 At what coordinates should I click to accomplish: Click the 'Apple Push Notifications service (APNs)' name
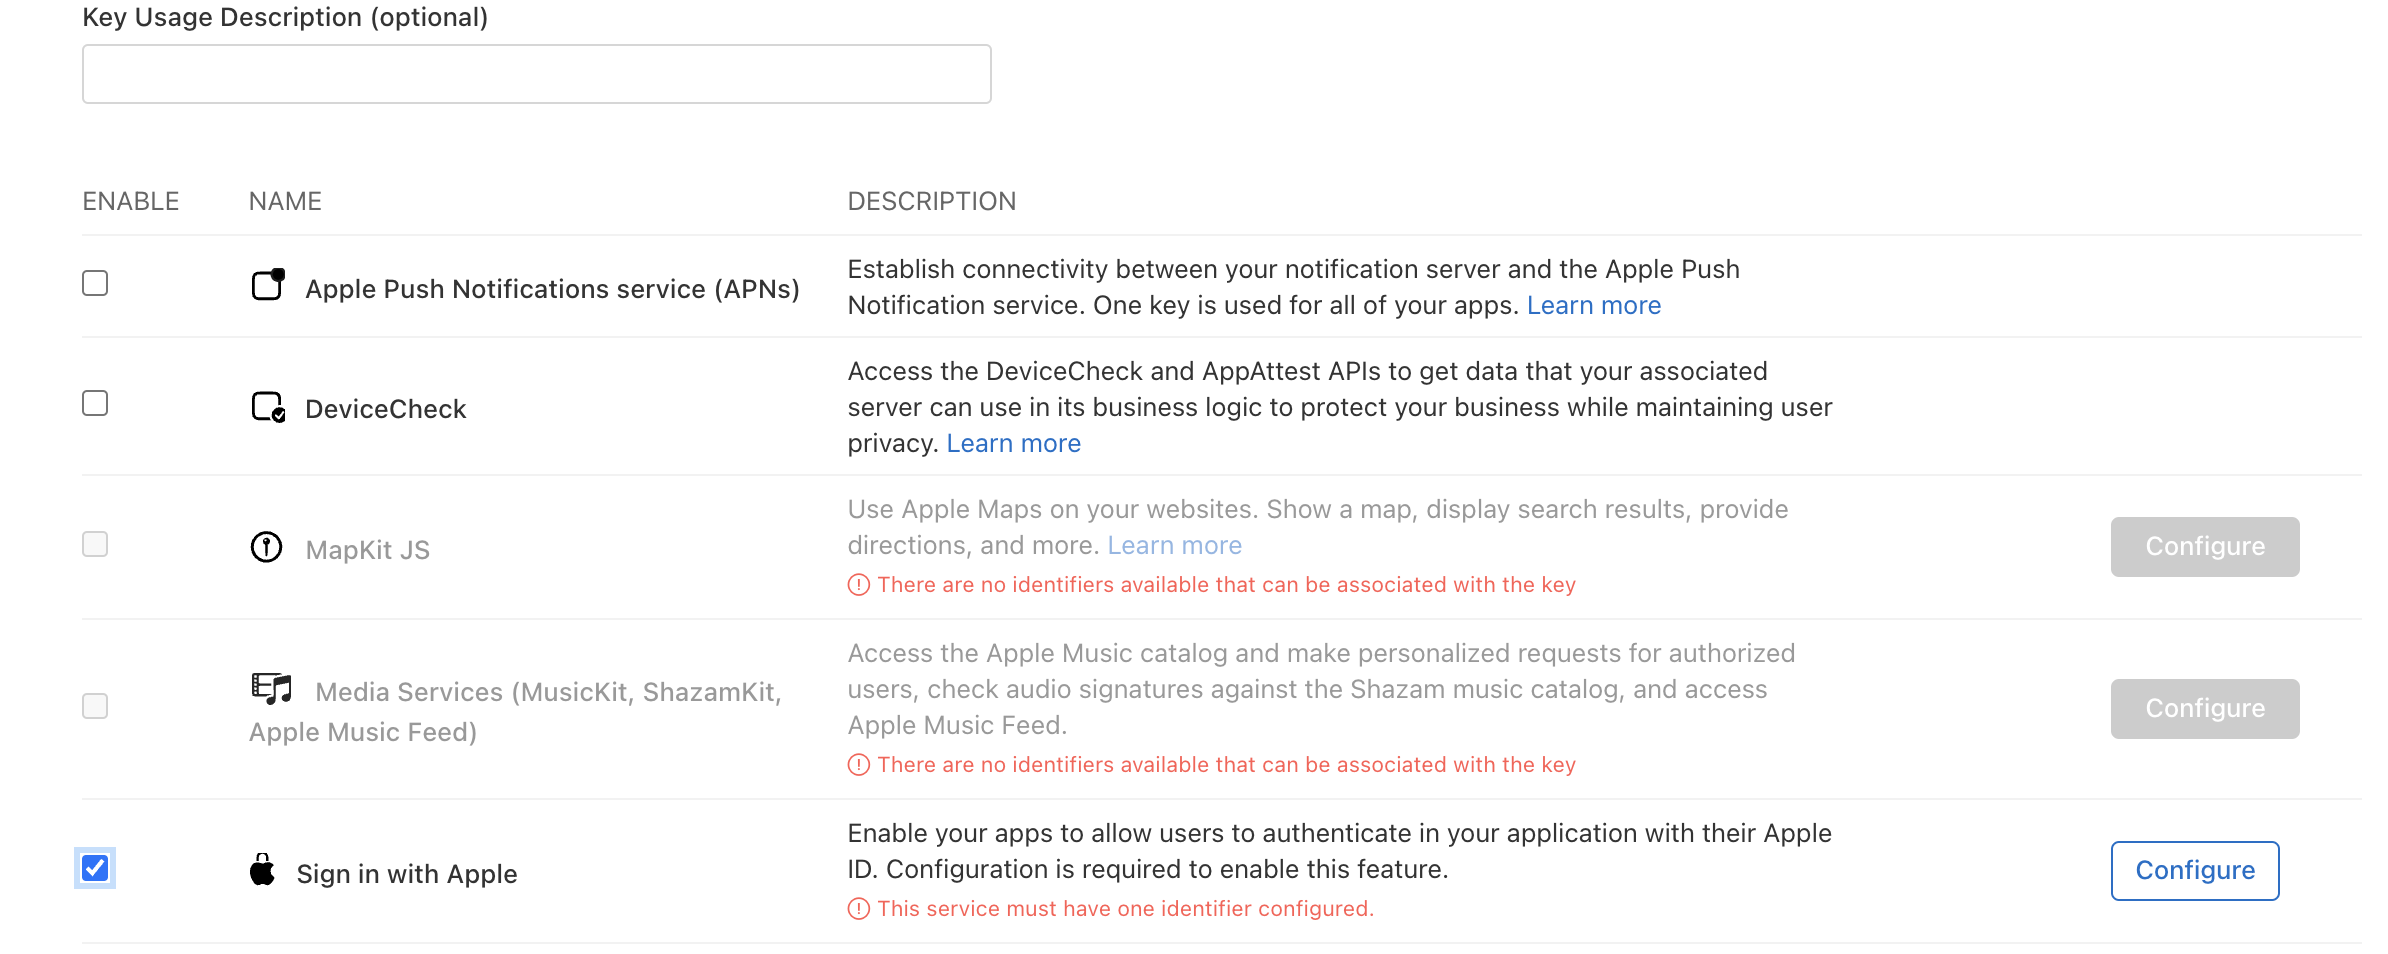click(x=552, y=289)
